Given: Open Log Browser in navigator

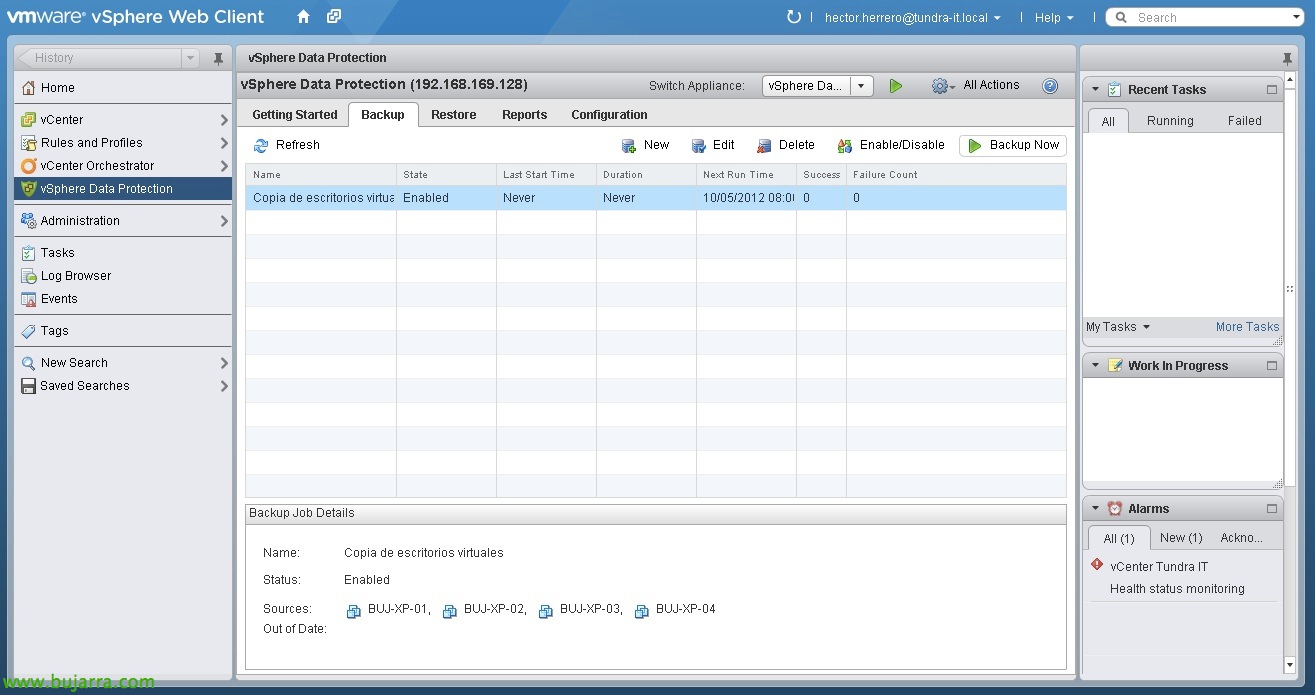Looking at the screenshot, I should click(x=123, y=276).
